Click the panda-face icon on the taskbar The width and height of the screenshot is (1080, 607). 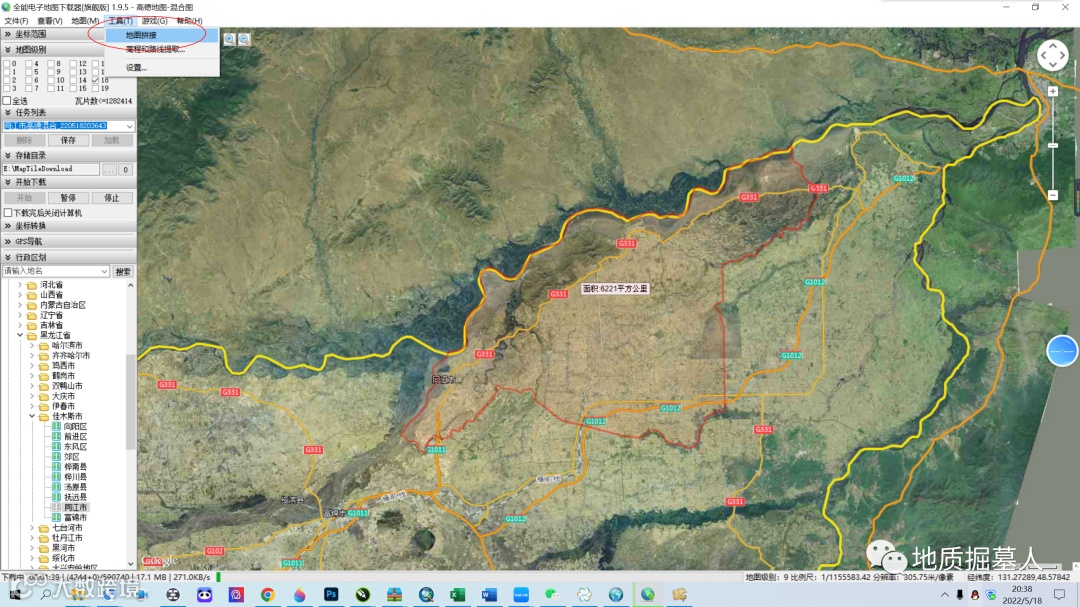(205, 595)
